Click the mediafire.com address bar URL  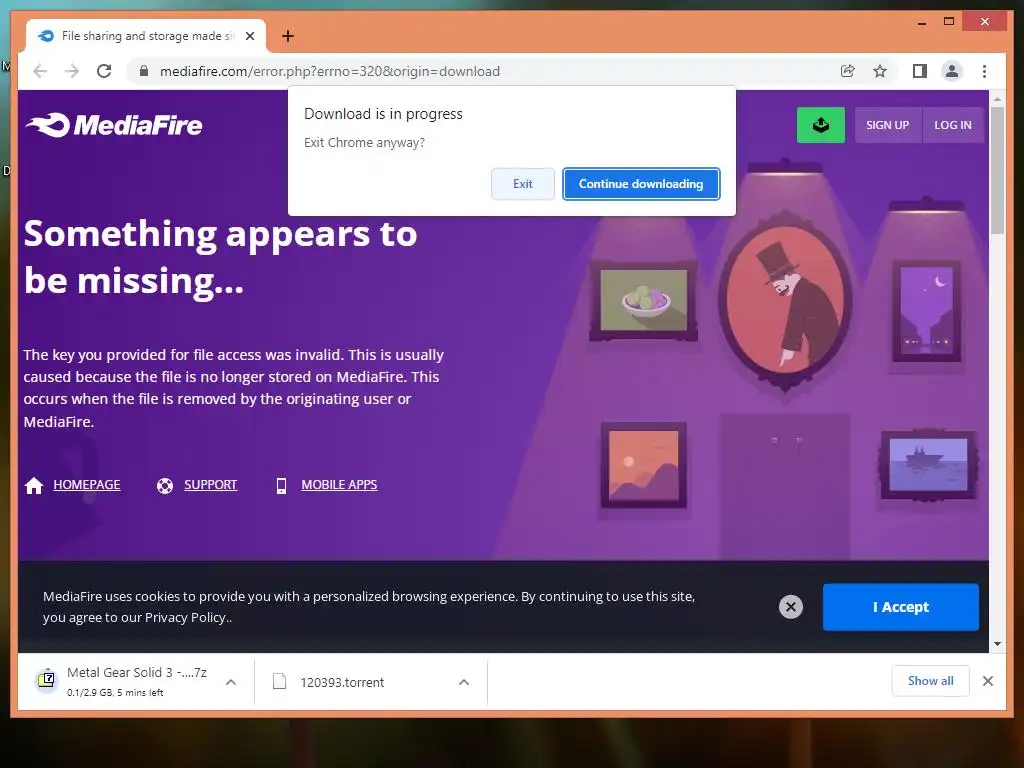(x=330, y=71)
